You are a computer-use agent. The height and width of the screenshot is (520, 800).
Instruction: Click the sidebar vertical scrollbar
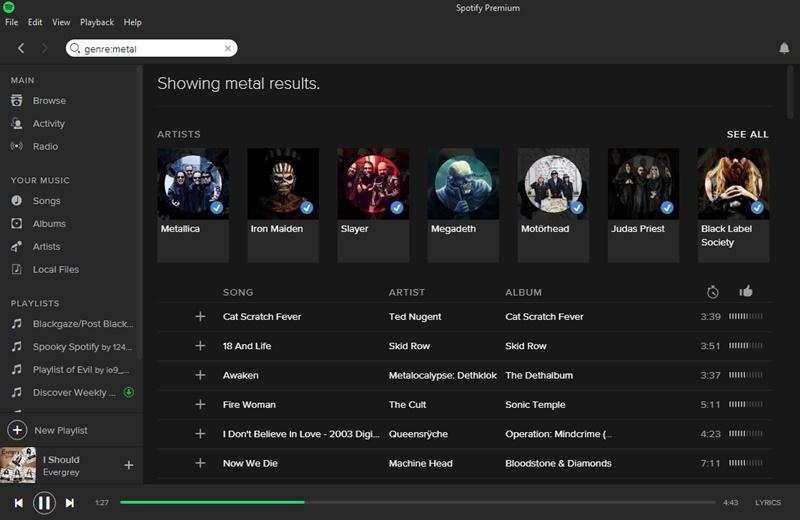point(139,212)
